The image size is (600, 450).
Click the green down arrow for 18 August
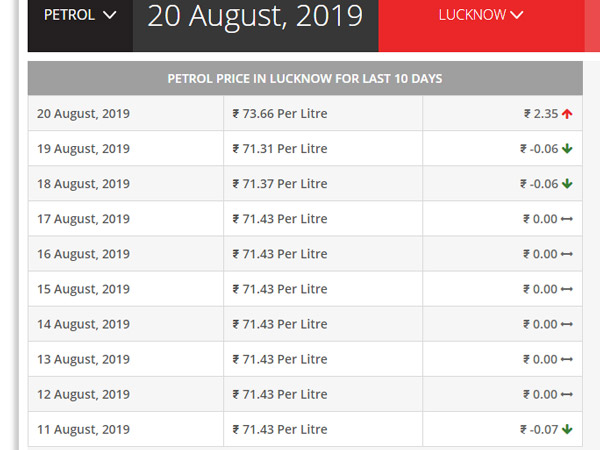(567, 184)
